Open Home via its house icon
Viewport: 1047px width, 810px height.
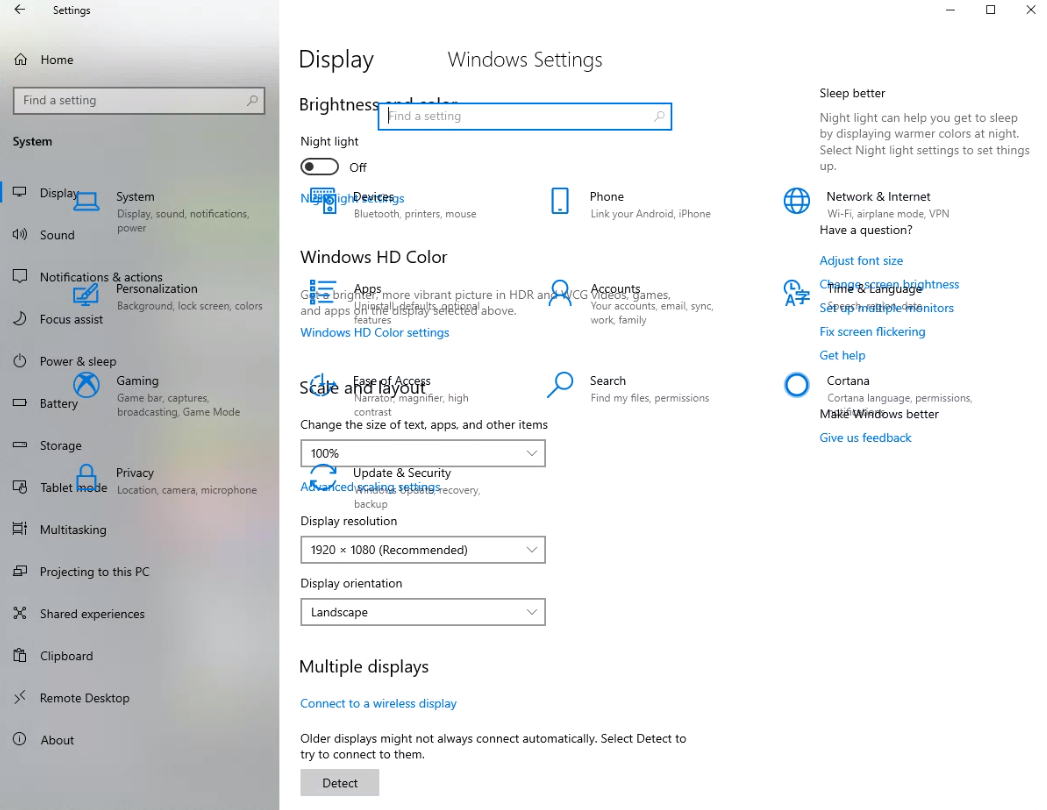point(21,59)
